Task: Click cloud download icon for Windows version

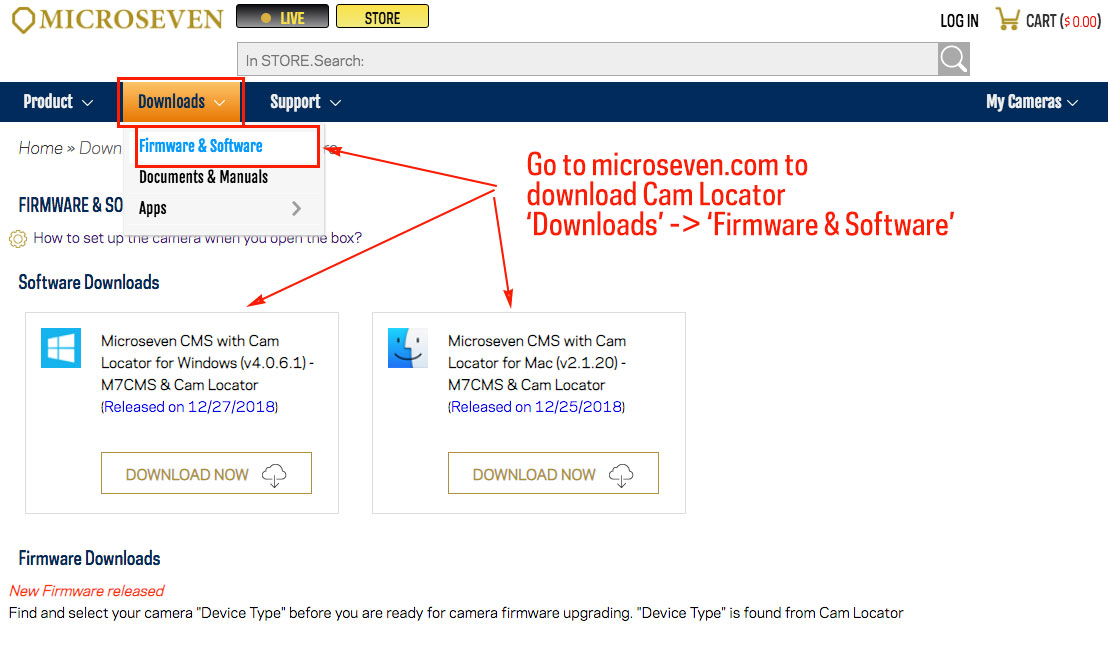Action: coord(274,475)
